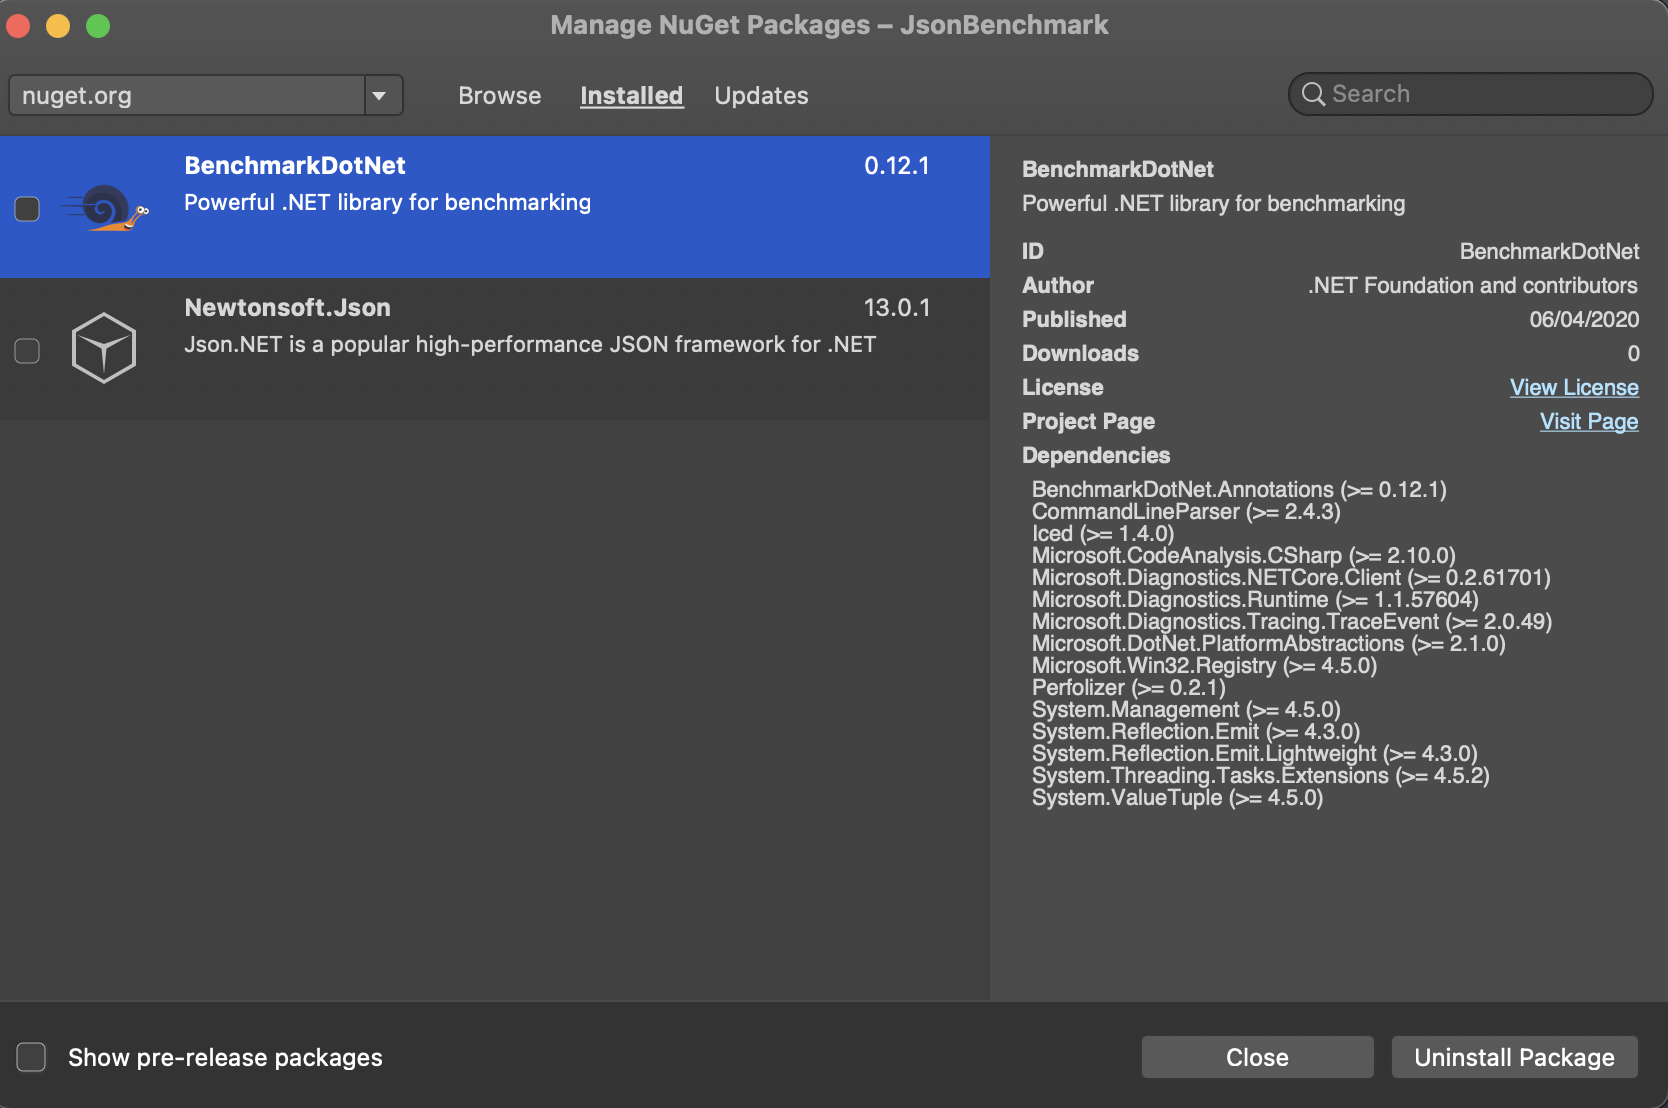Check the Newtonsoft.Json package checkbox
Image resolution: width=1668 pixels, height=1108 pixels.
[x=27, y=350]
